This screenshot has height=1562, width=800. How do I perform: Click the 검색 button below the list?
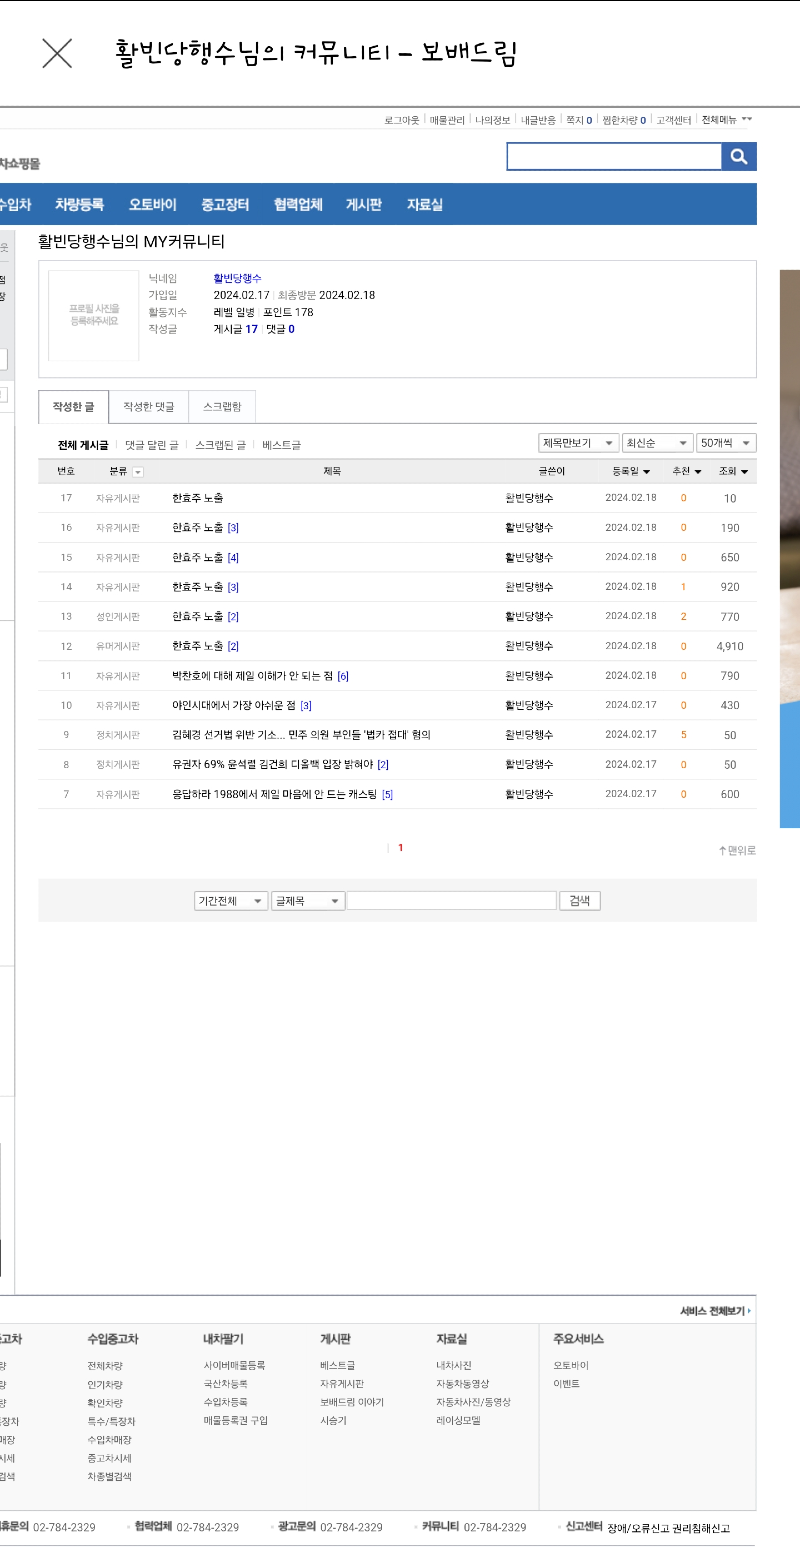coord(580,901)
